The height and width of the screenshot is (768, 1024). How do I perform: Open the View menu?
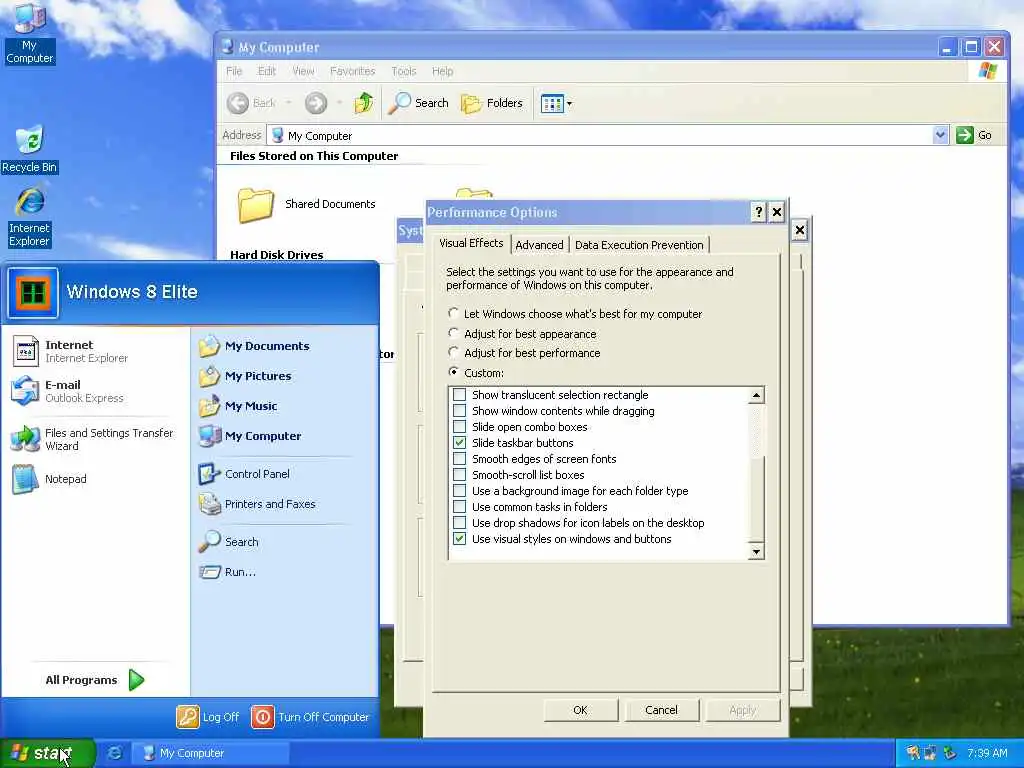click(303, 71)
